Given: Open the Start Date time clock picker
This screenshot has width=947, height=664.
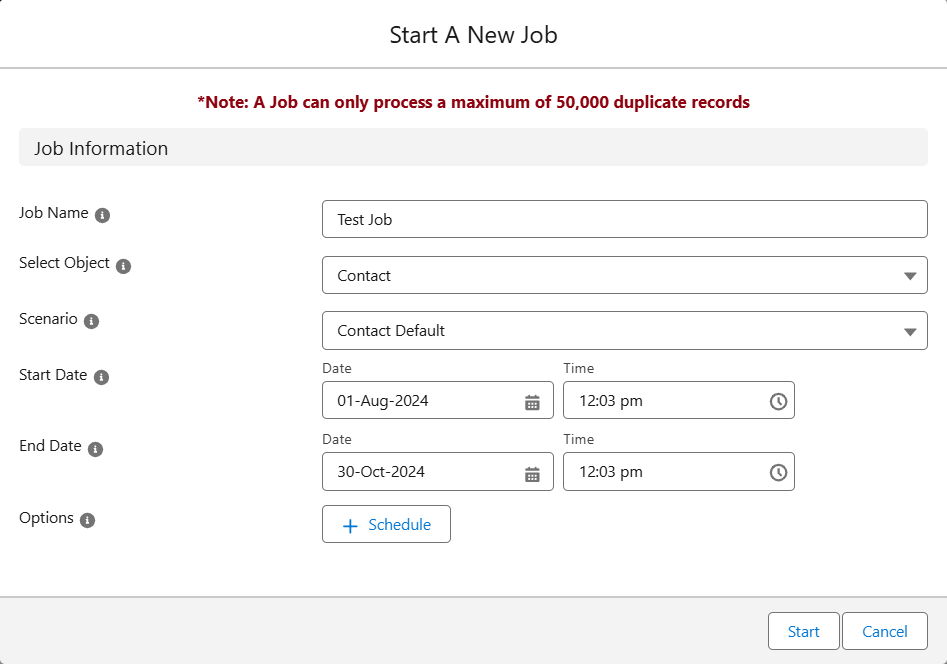Looking at the screenshot, I should (x=778, y=401).
